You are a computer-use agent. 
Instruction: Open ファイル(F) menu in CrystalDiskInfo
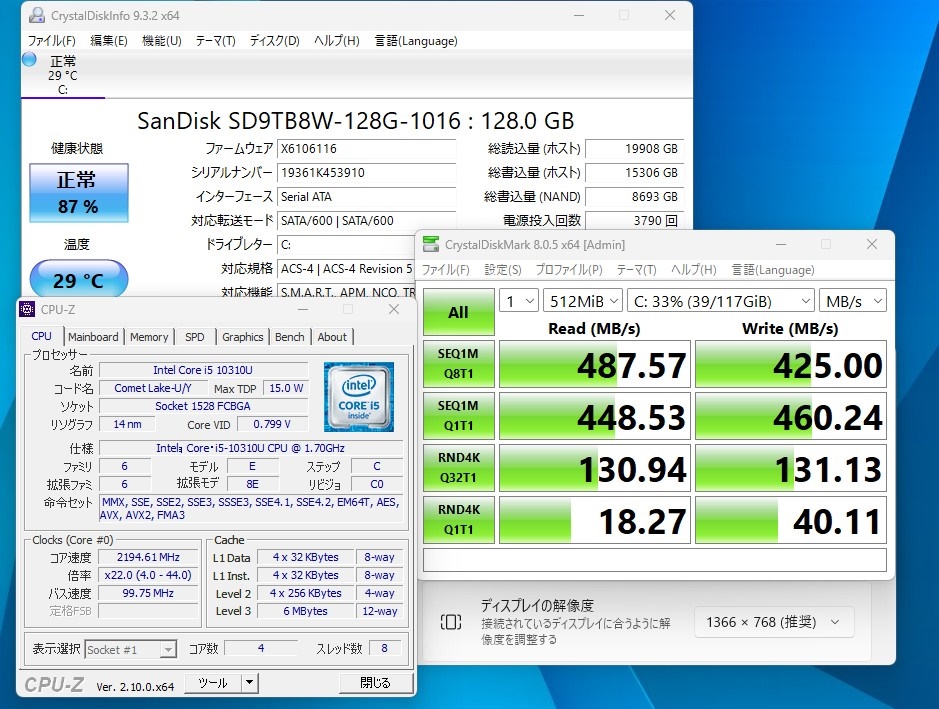[x=52, y=41]
